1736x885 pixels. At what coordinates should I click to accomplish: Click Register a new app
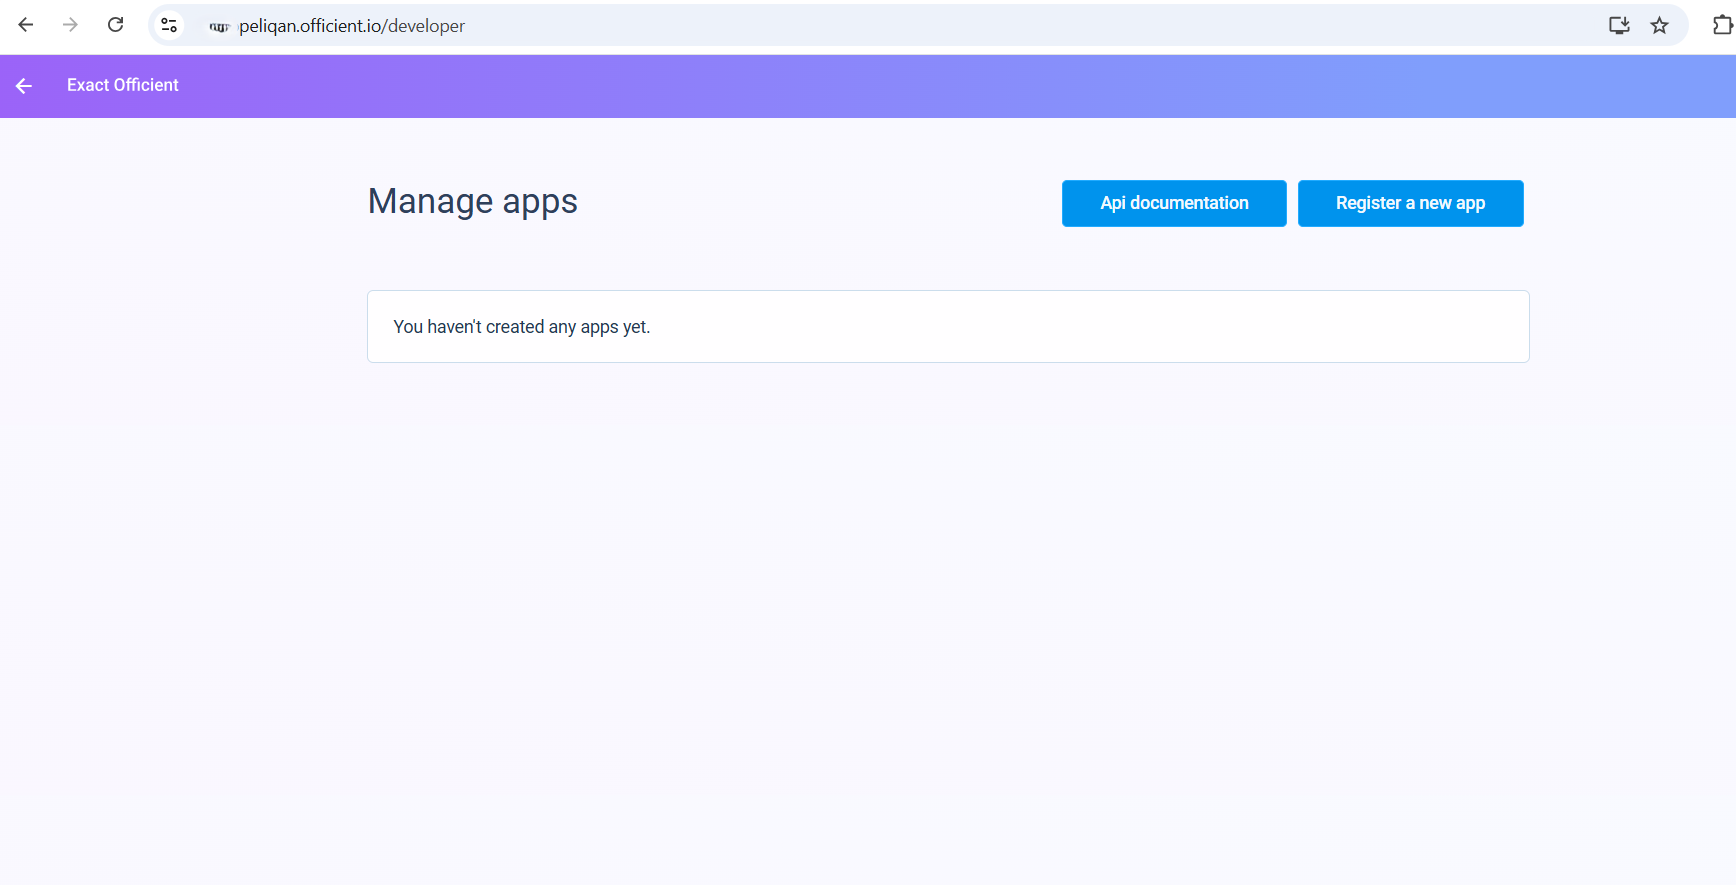[x=1410, y=203]
